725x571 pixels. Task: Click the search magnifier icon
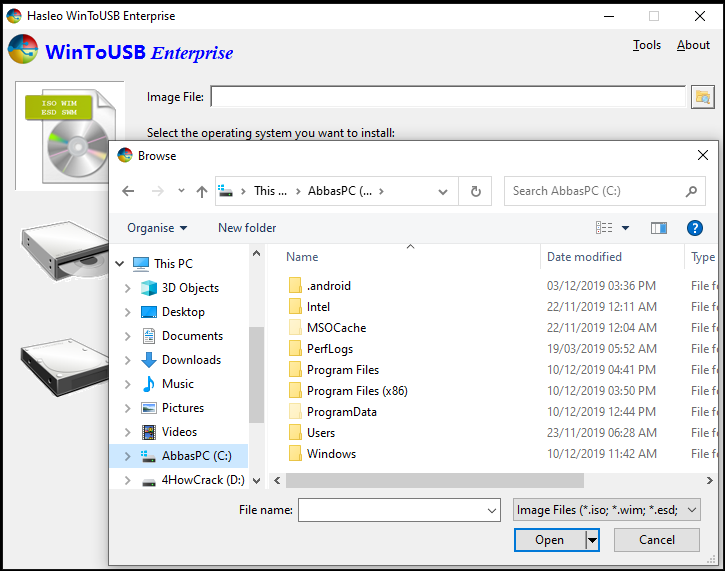click(x=691, y=191)
